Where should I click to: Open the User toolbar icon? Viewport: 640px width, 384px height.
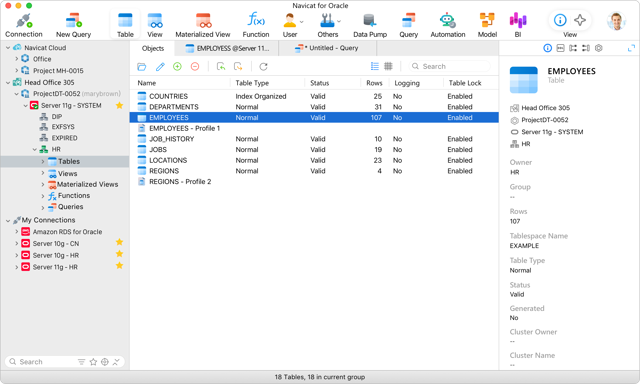pos(290,25)
